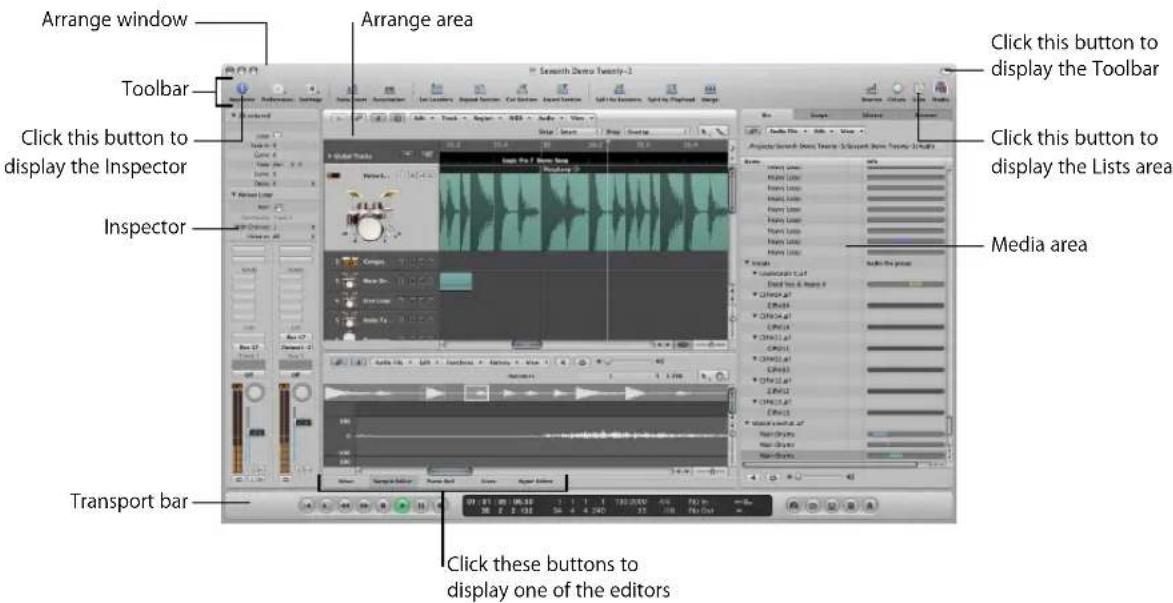Open the Arrange area View menu
Viewport: 1173px width, 603px height.
click(580, 117)
